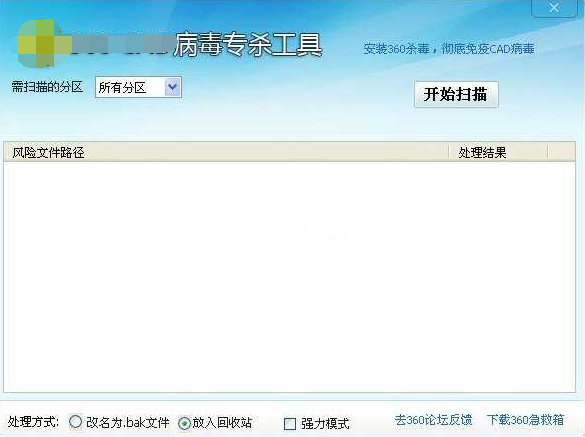
Task: Enable the 强力模式 checkbox
Action: [x=290, y=424]
